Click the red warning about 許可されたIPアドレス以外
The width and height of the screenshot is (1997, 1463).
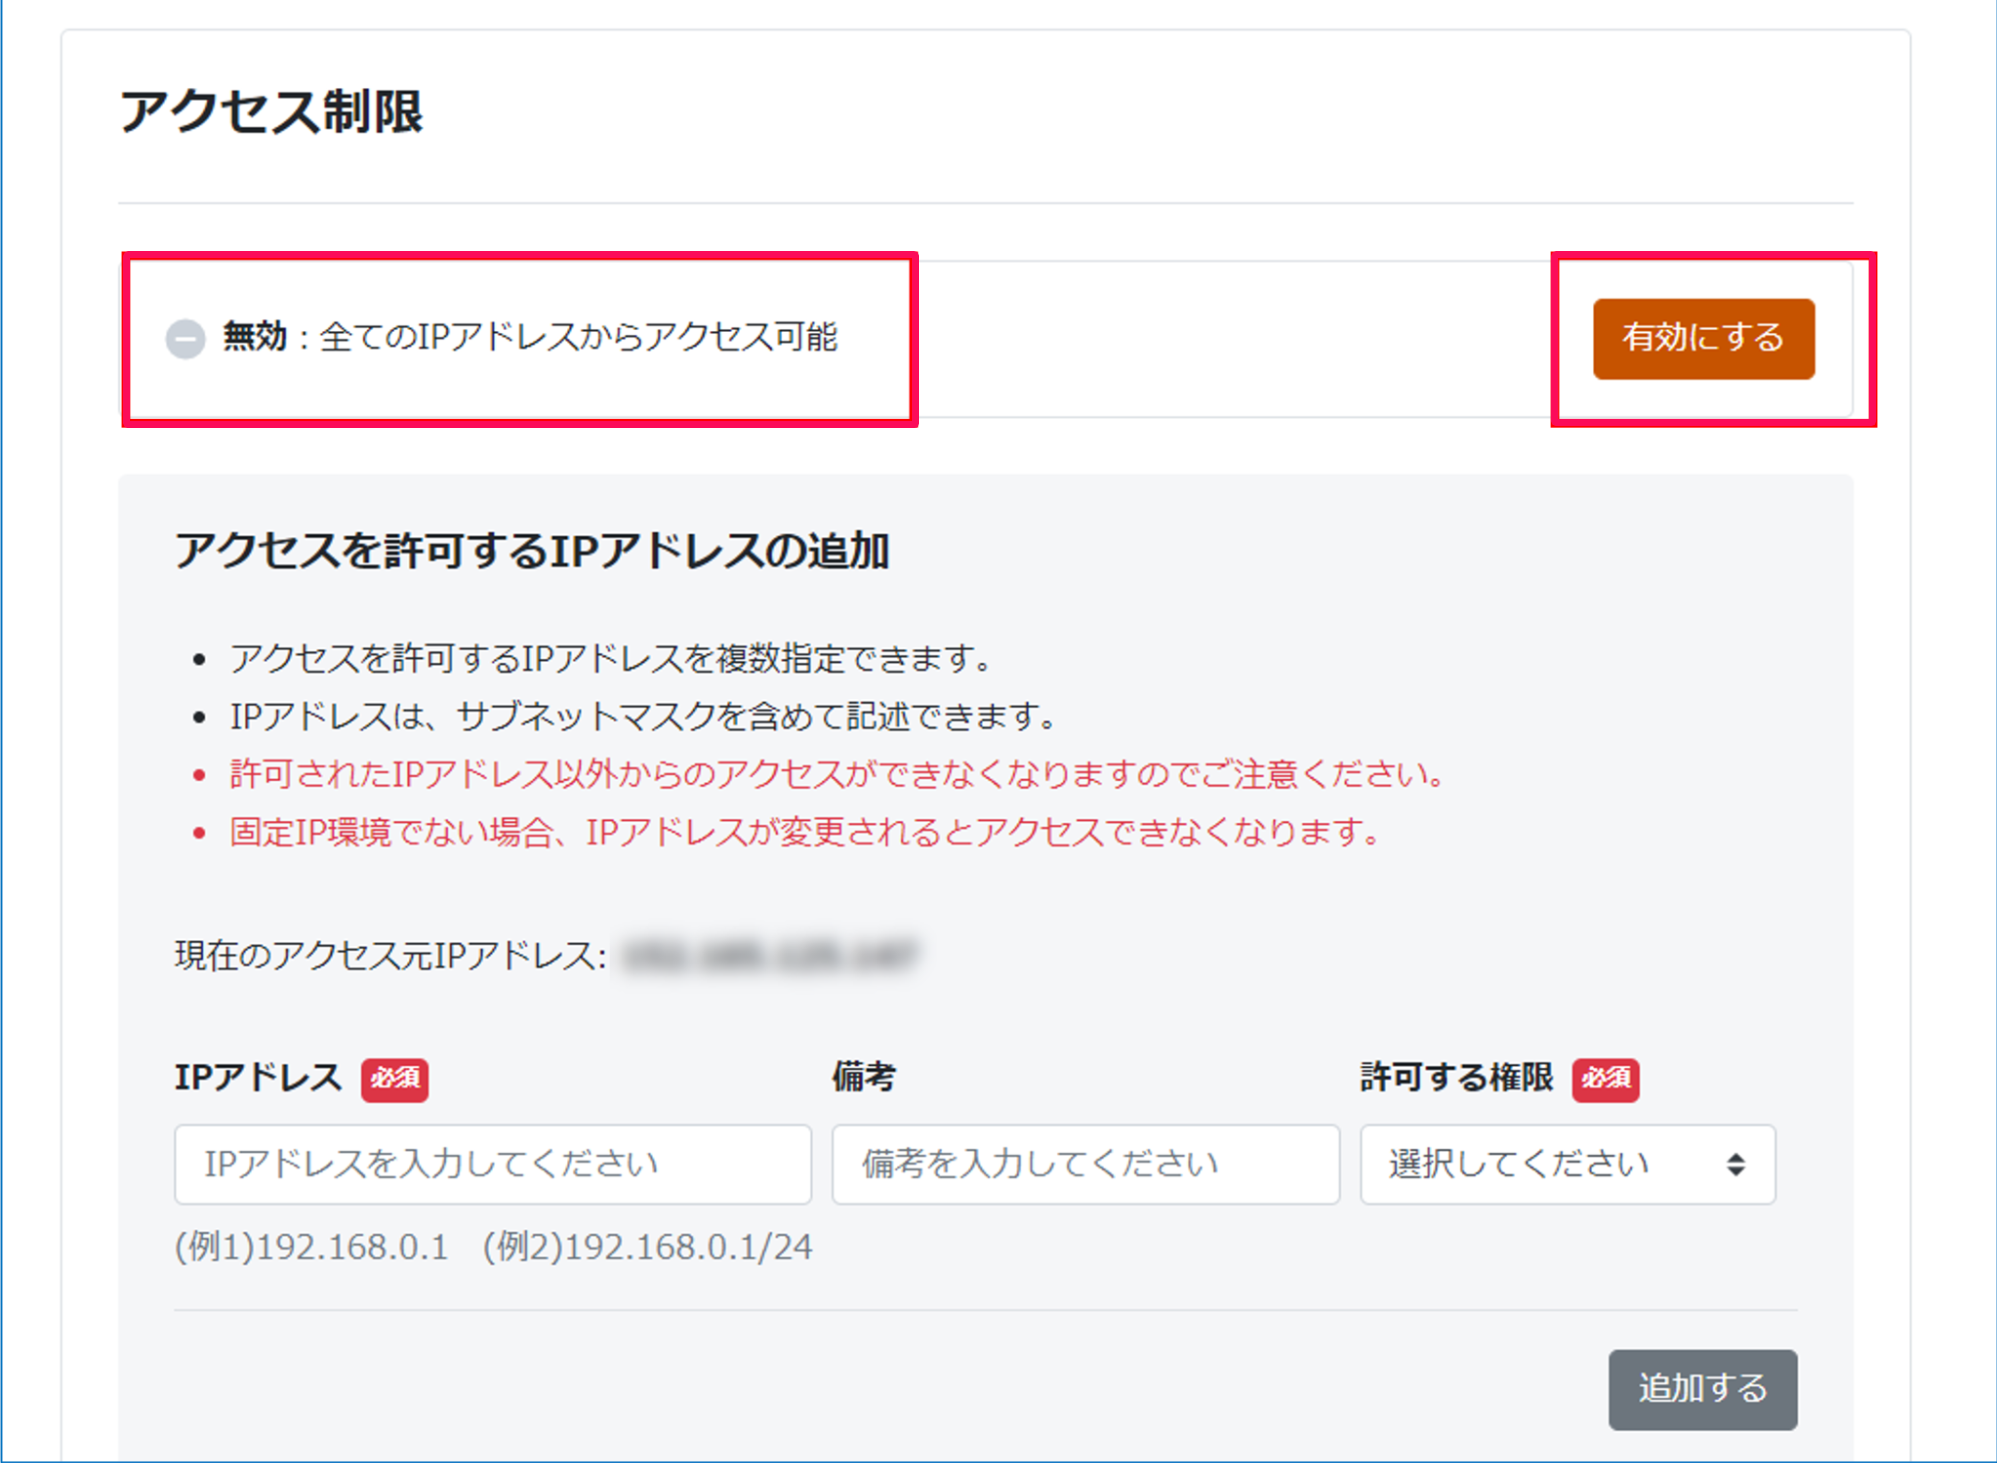[836, 774]
